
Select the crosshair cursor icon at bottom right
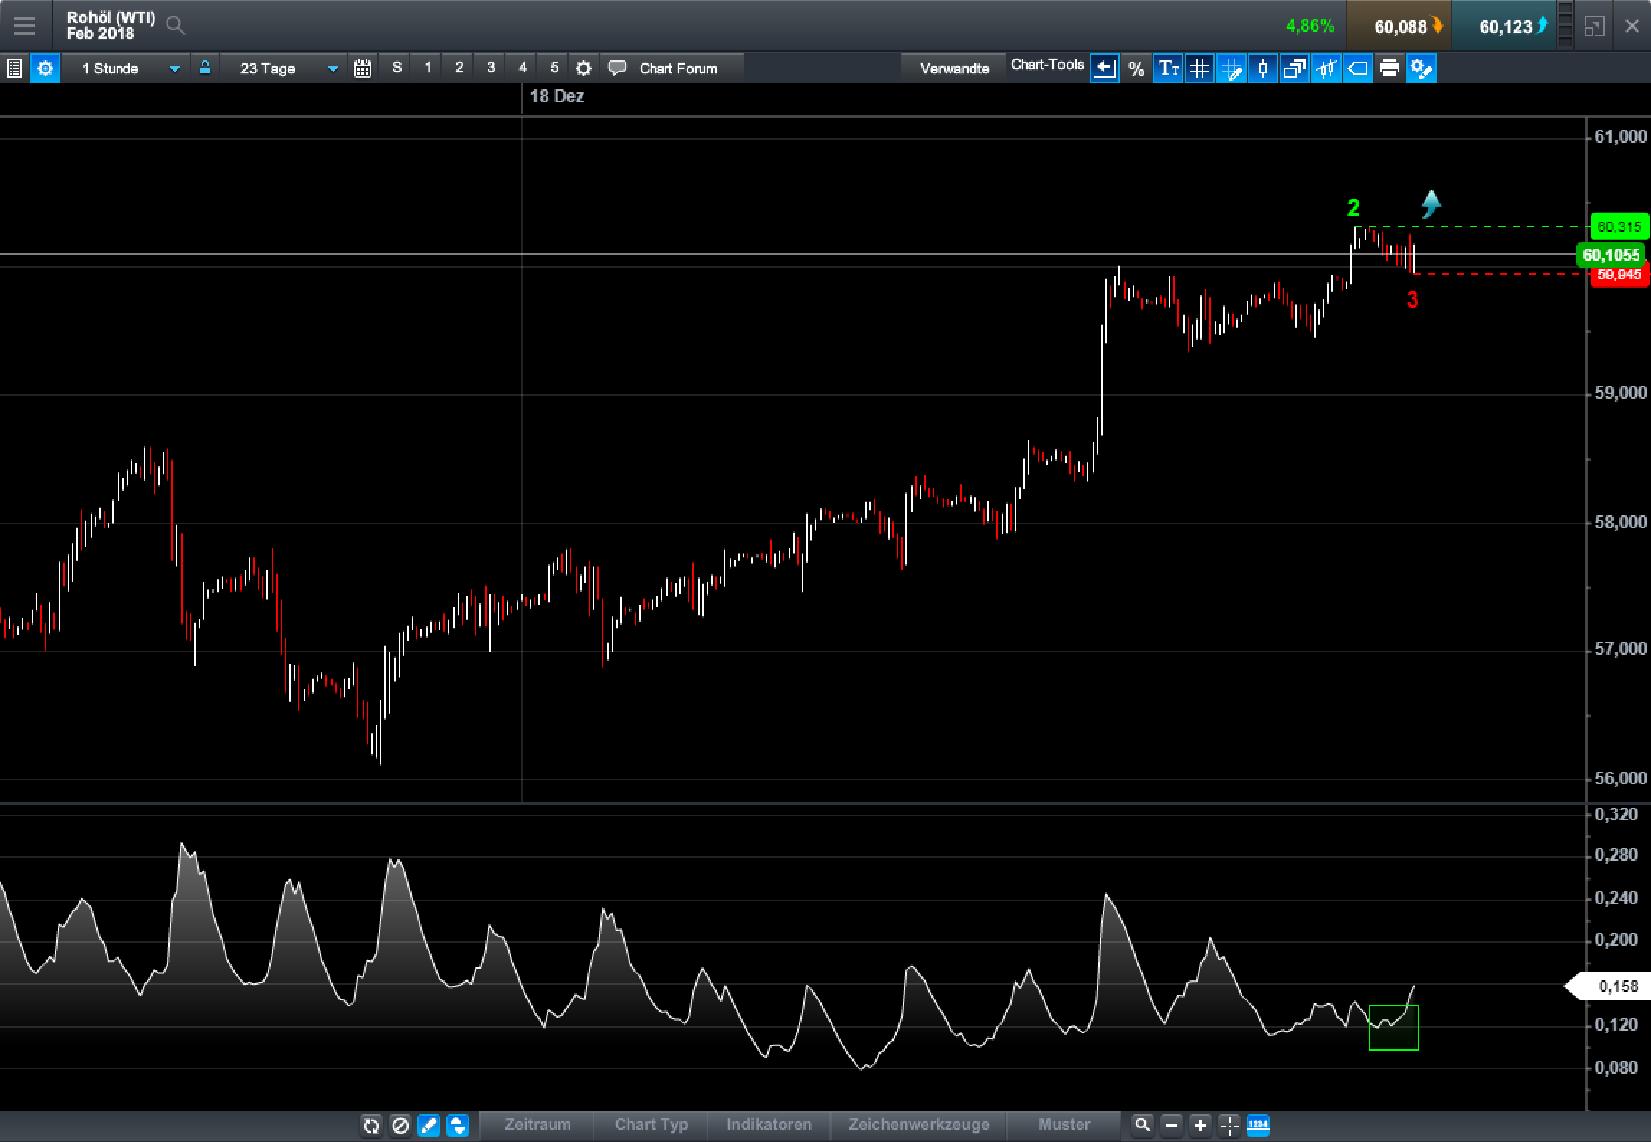click(x=1230, y=1125)
